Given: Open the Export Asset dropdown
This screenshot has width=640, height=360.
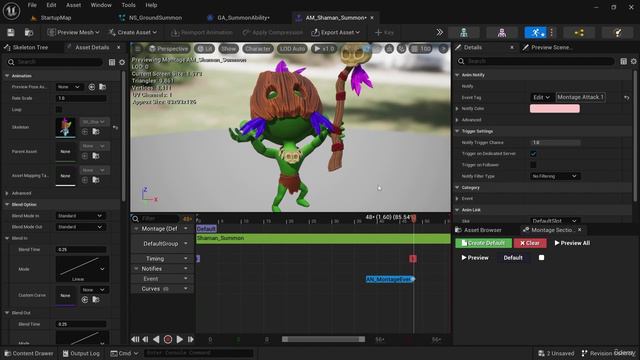Looking at the screenshot, I should pyautogui.click(x=336, y=32).
